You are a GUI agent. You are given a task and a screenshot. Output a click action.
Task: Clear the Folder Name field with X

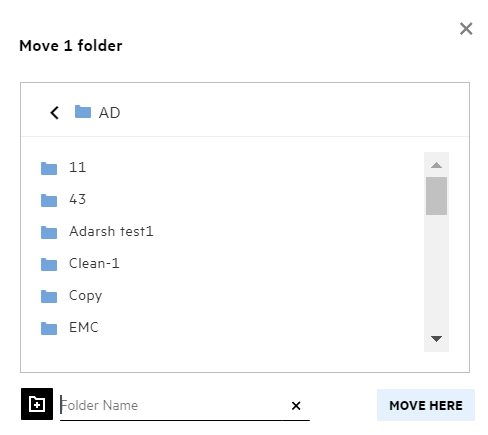point(296,406)
